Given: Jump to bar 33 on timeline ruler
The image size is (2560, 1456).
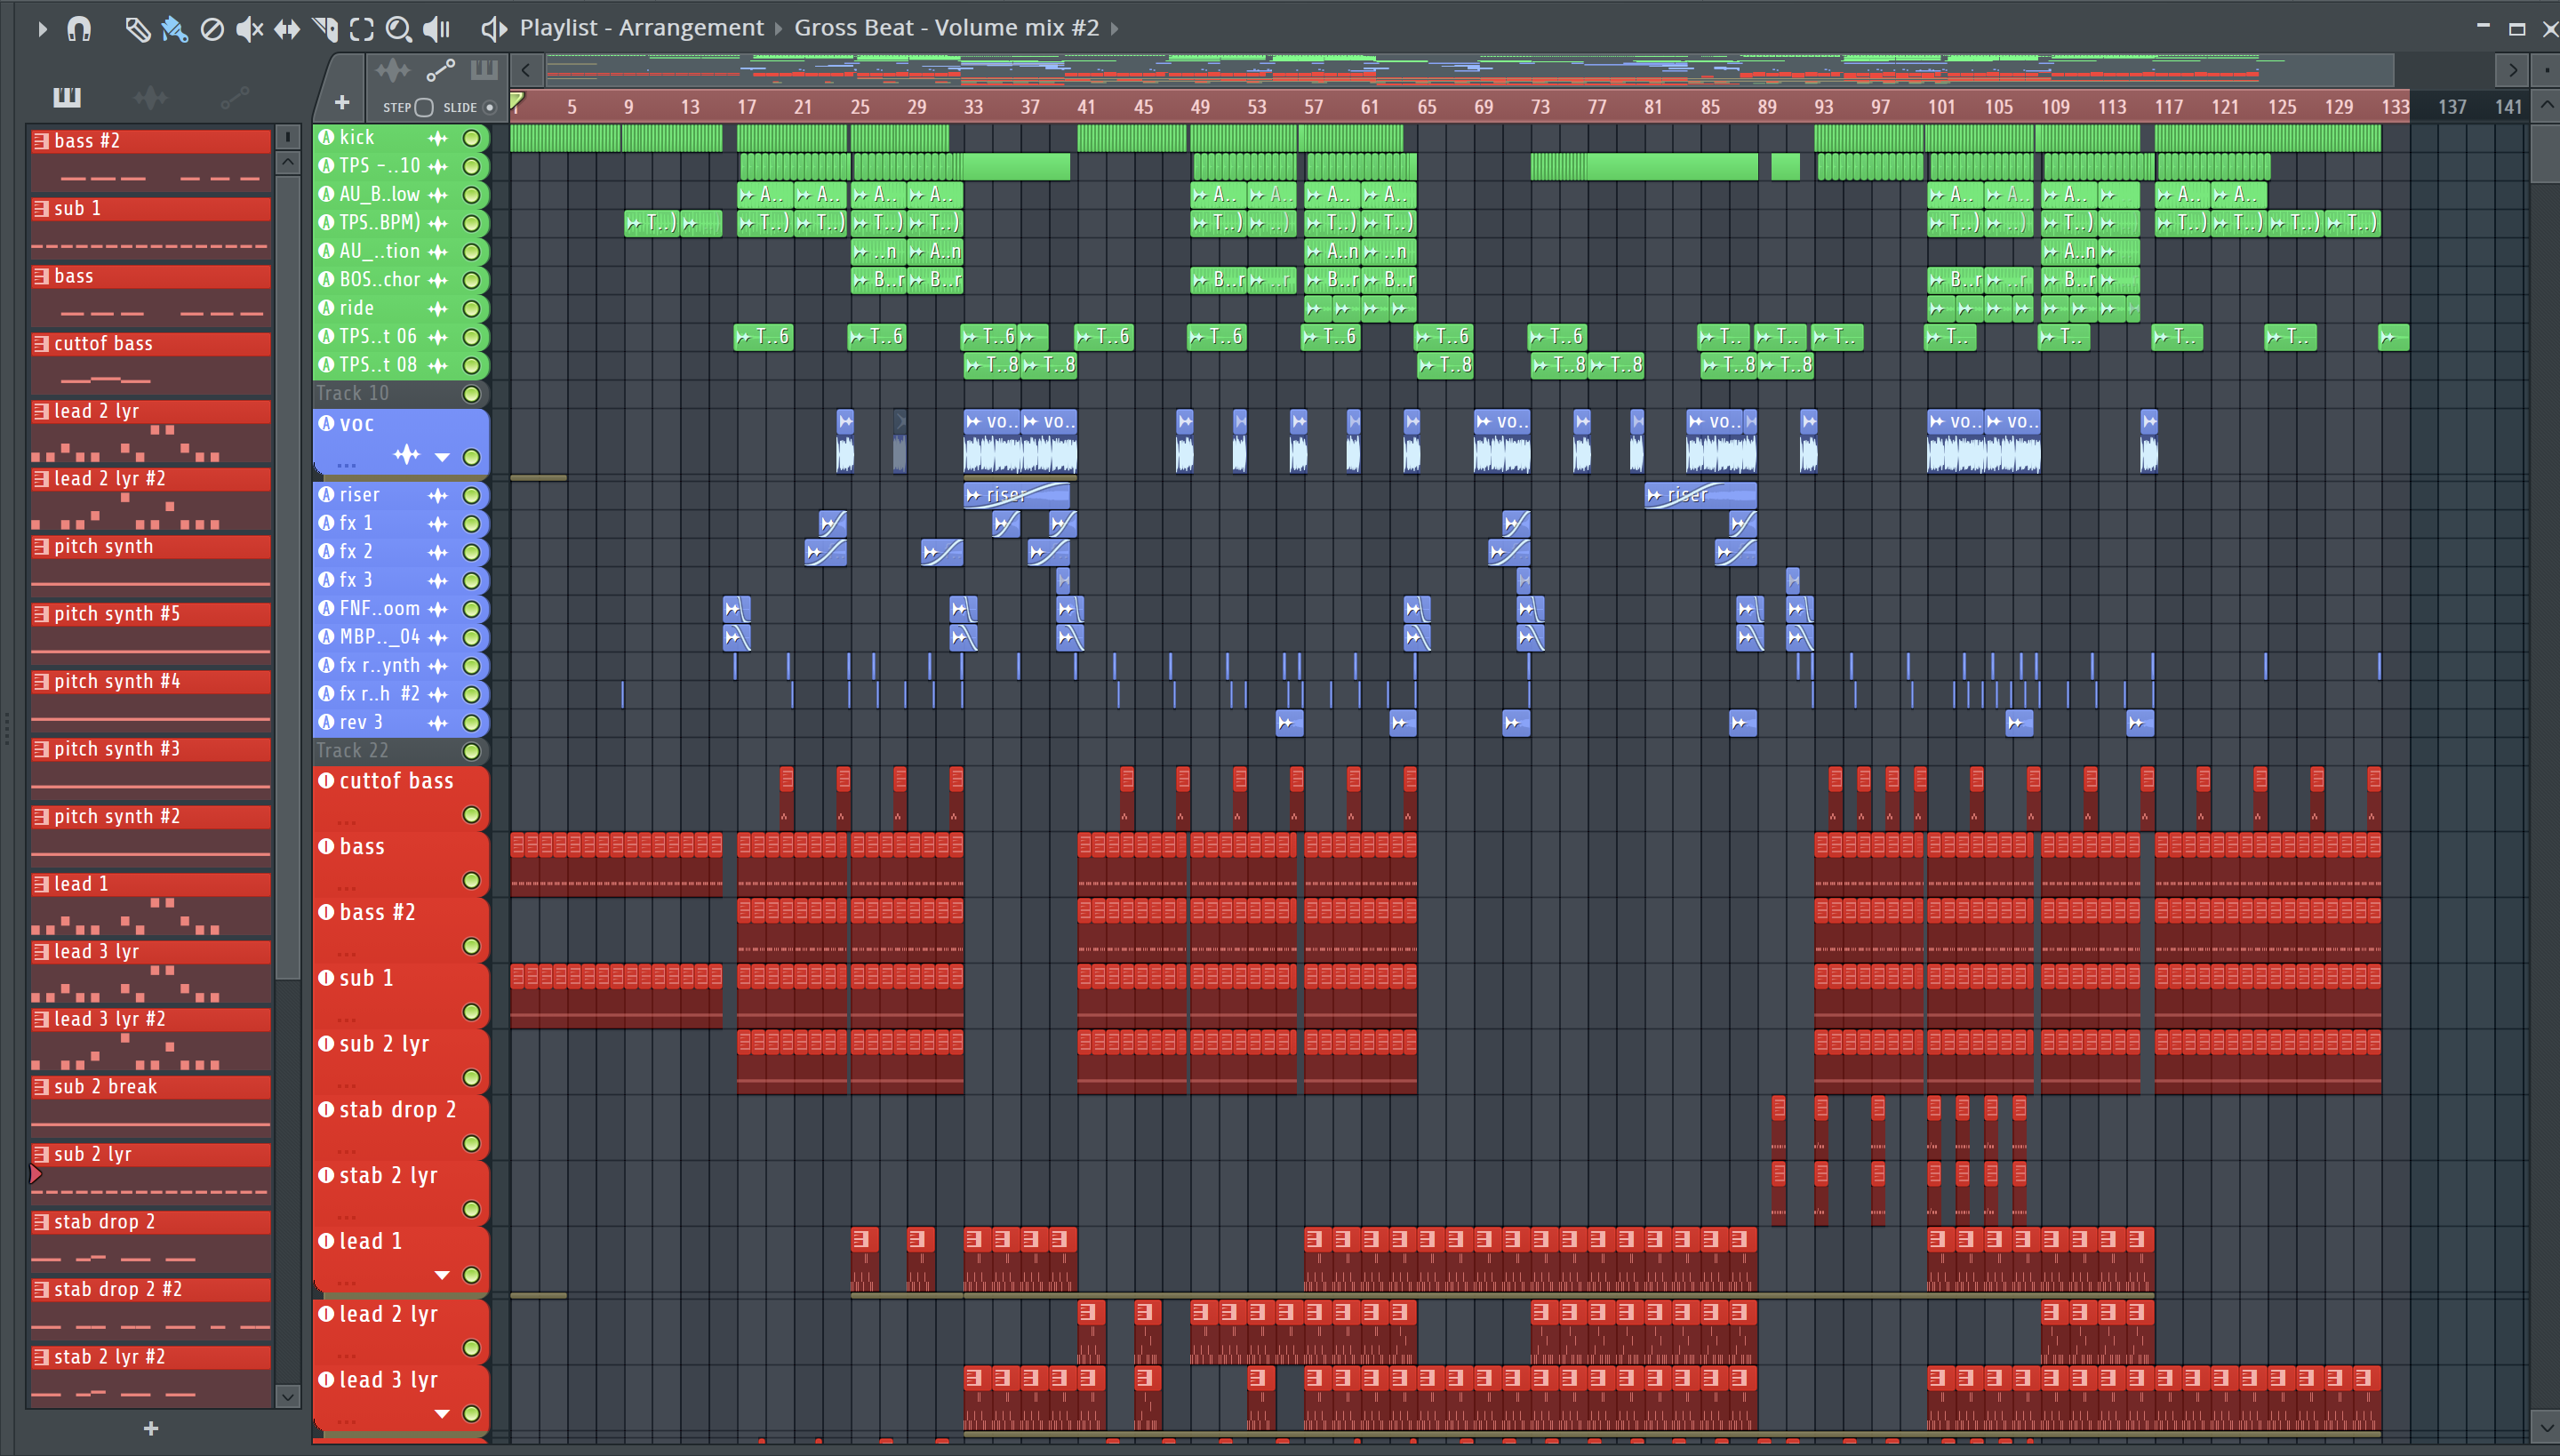Looking at the screenshot, I should [x=973, y=107].
